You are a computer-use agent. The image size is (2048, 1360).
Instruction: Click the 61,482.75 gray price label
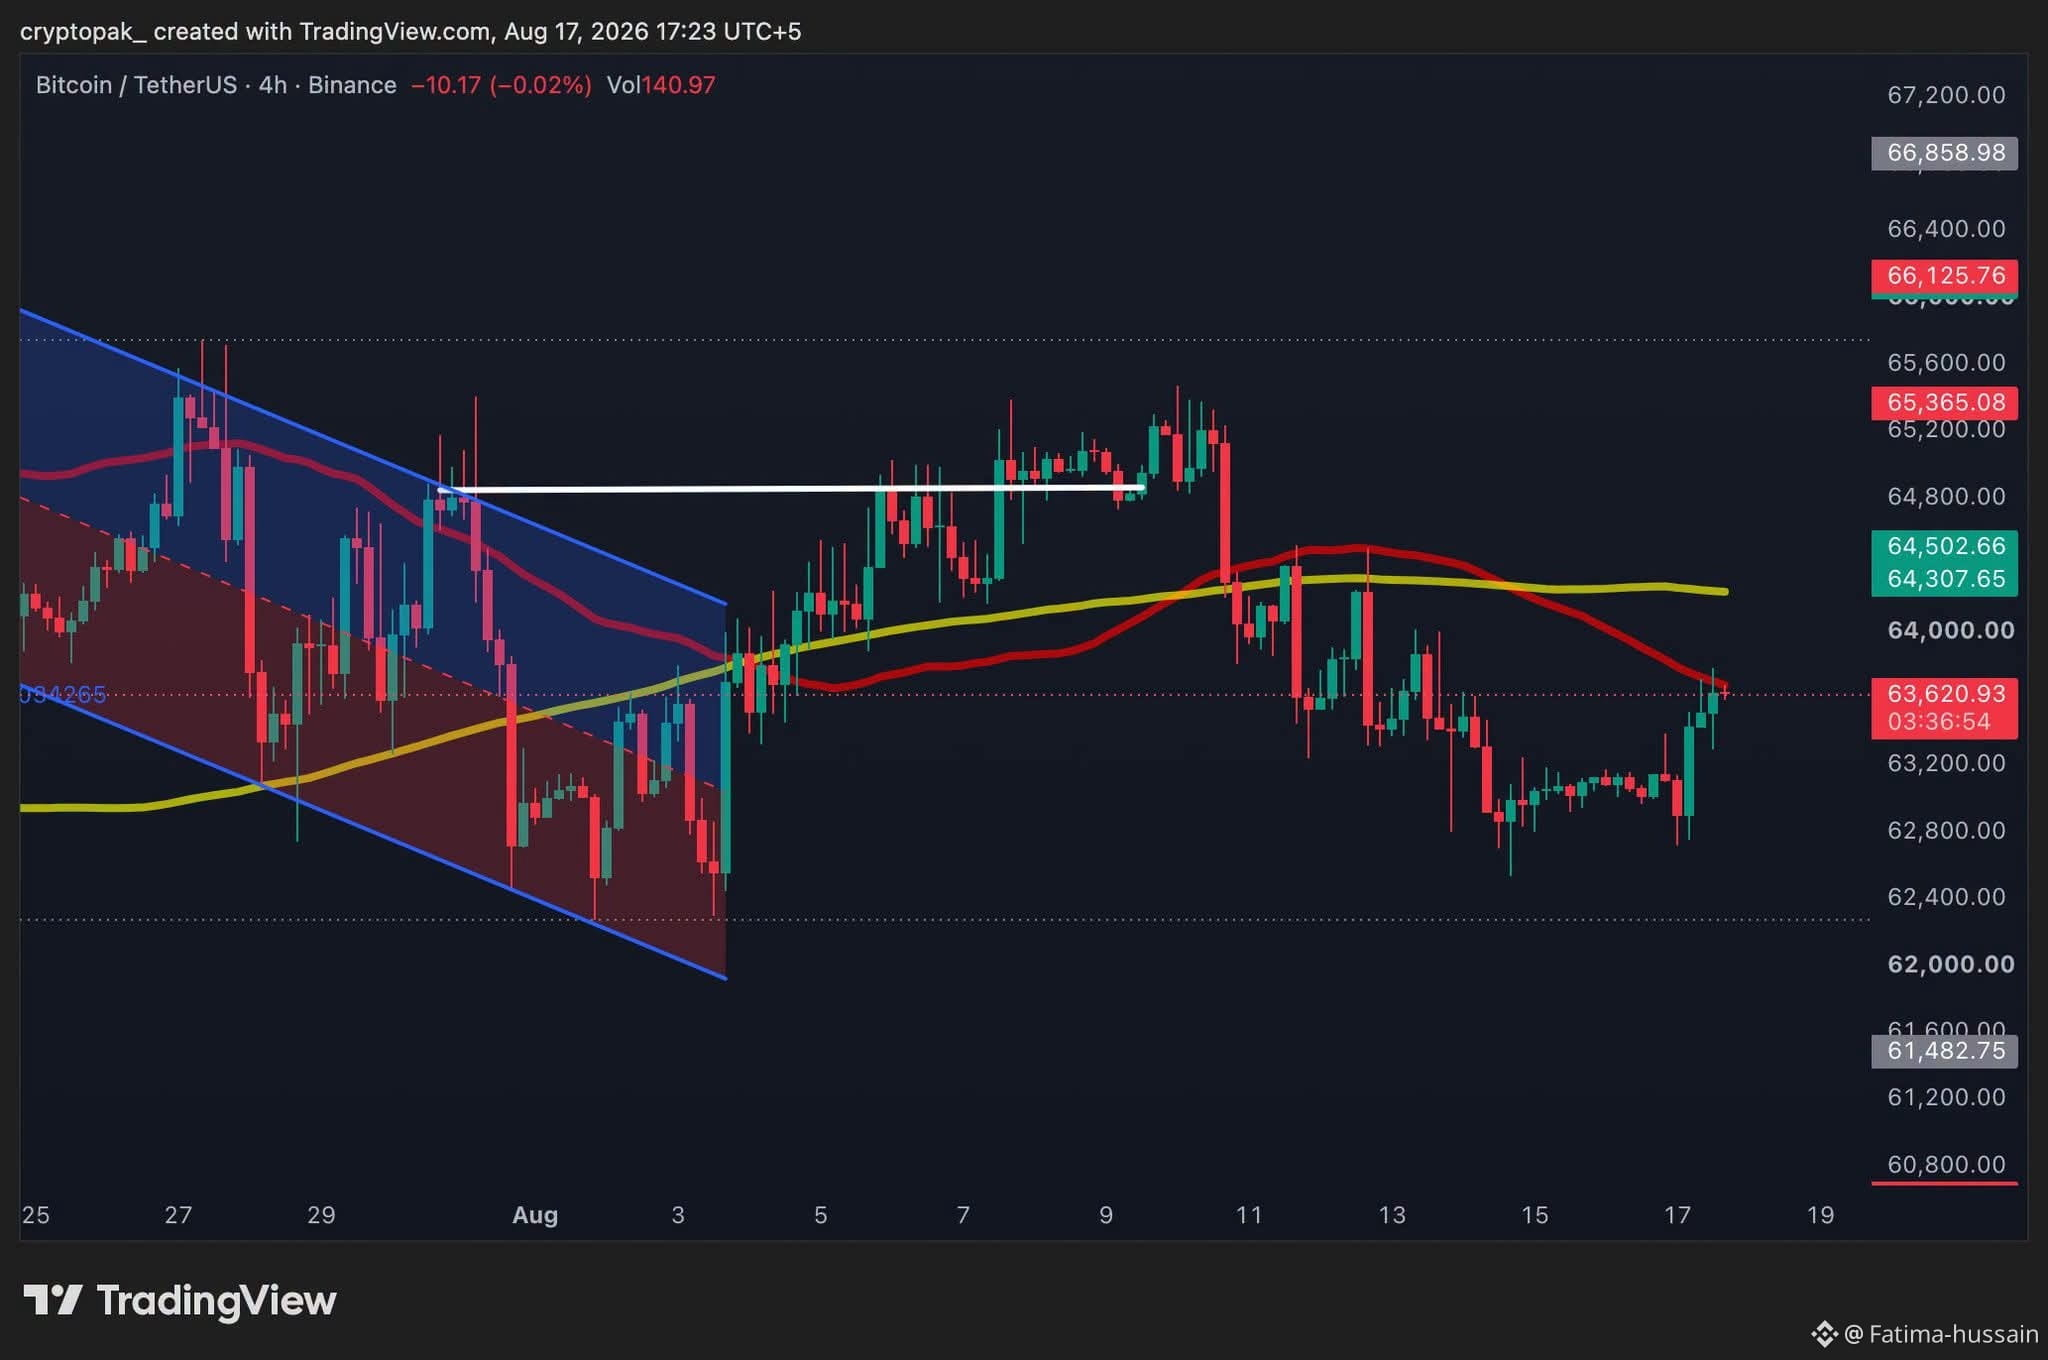[x=1945, y=1051]
